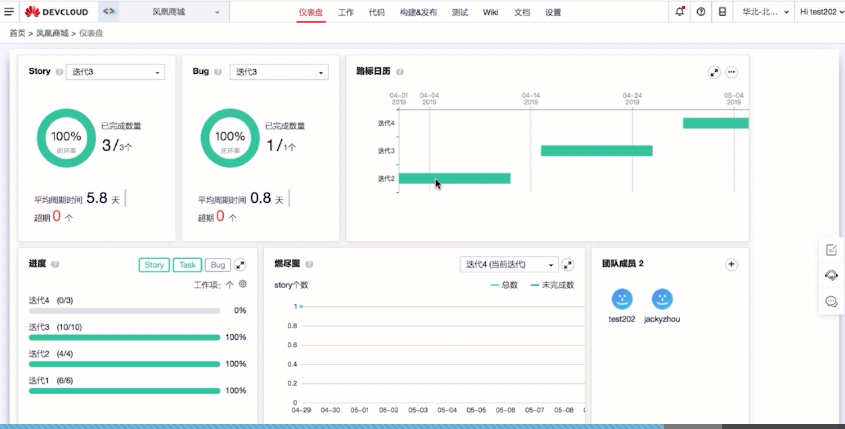Click the 迭代1 (6/6) progress bar
The image size is (845, 429).
124,391
